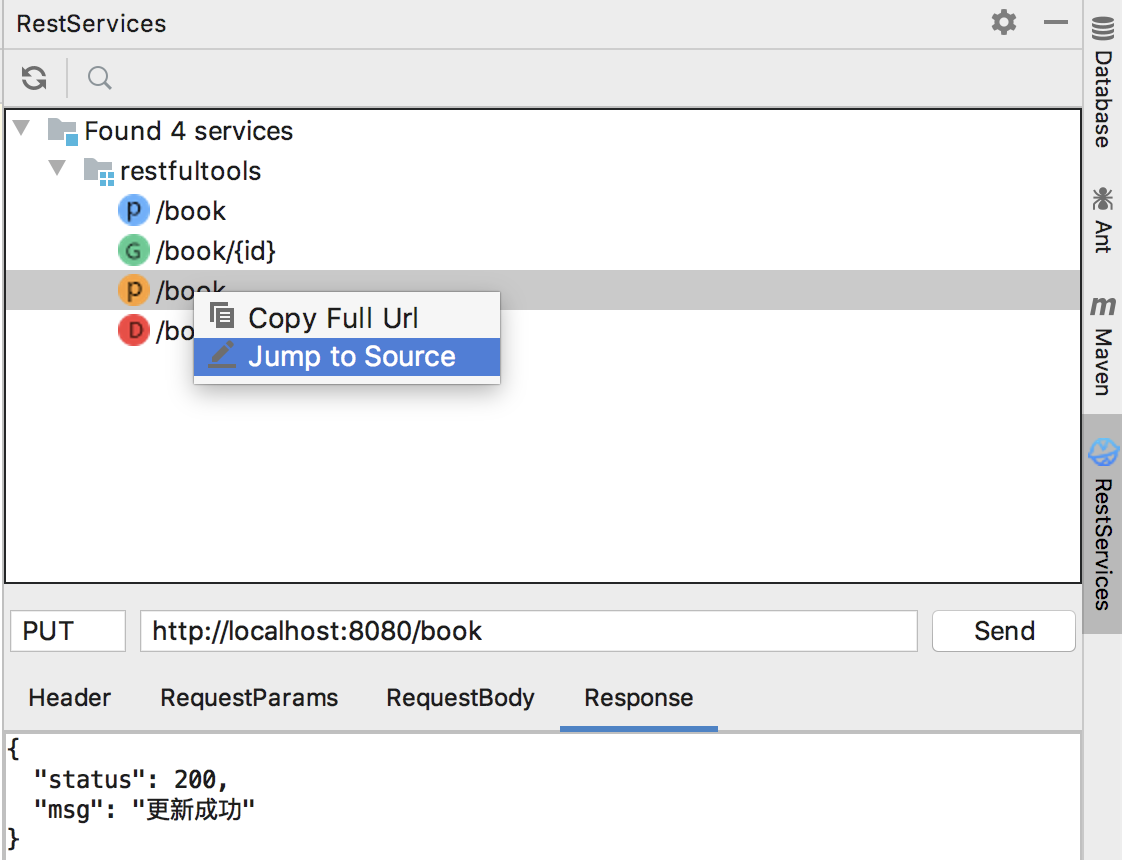Click the refresh services icon
The image size is (1122, 860).
pyautogui.click(x=35, y=78)
